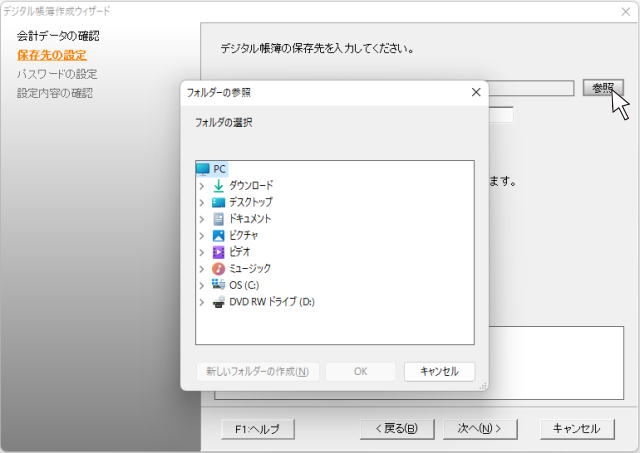Click the ダウンロード download arrow icon

click(218, 186)
